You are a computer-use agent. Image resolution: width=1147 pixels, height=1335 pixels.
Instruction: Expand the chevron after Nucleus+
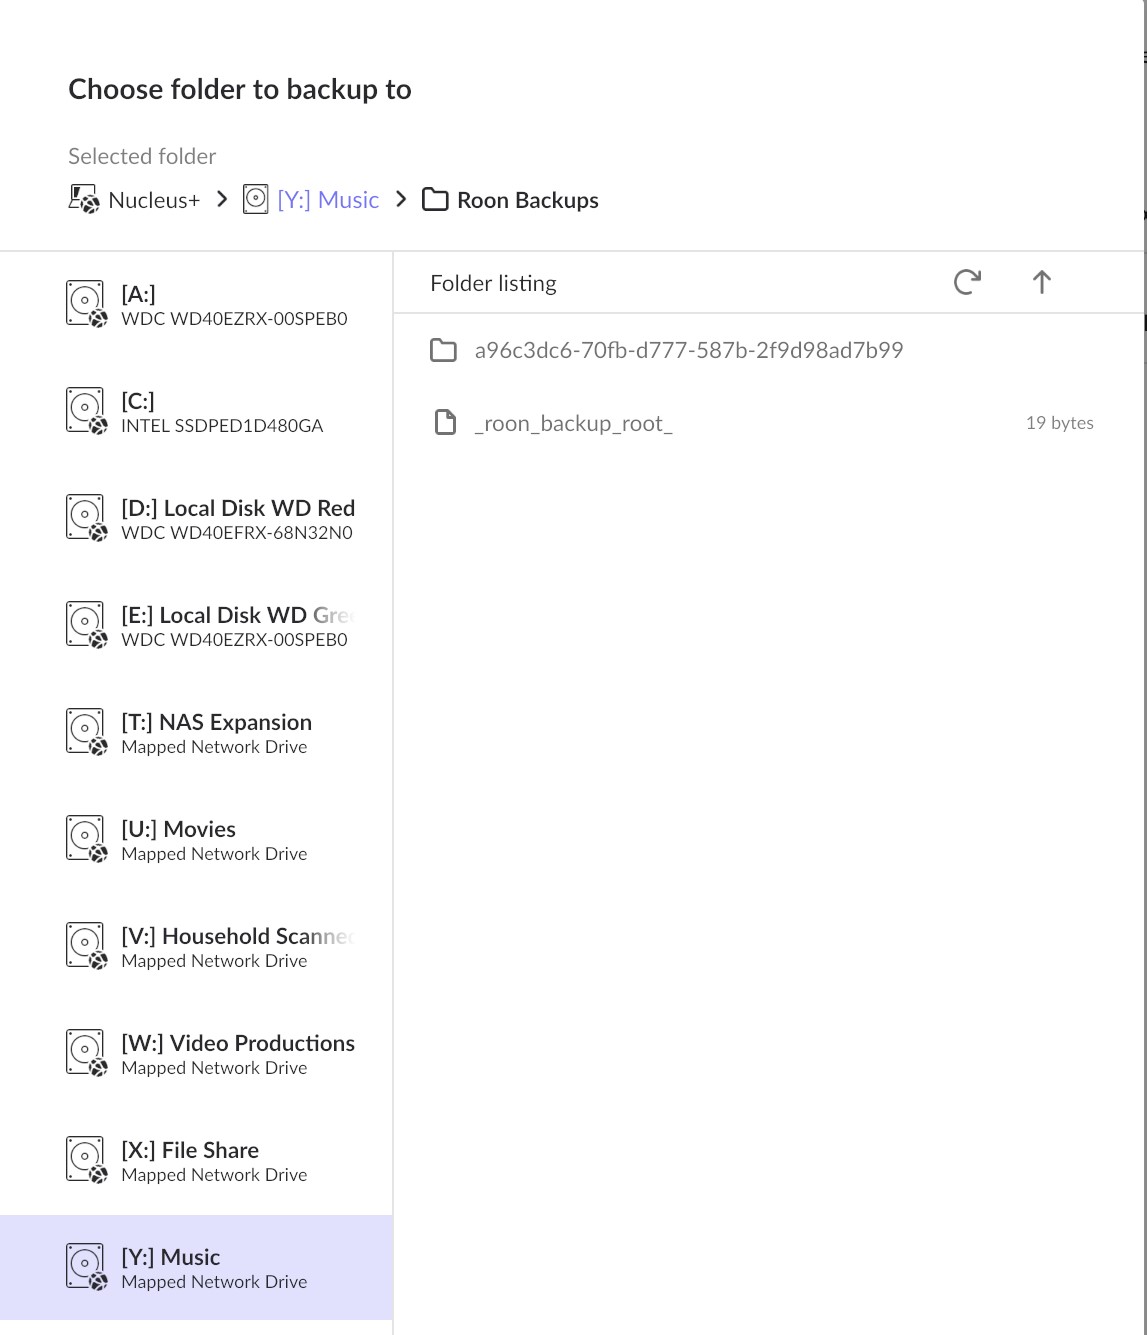click(222, 200)
